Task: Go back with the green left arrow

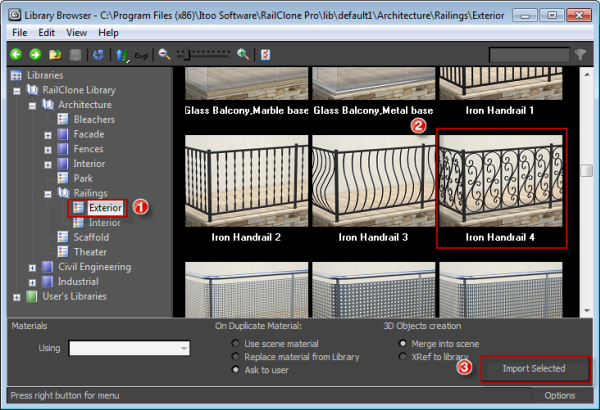Action: (16, 55)
